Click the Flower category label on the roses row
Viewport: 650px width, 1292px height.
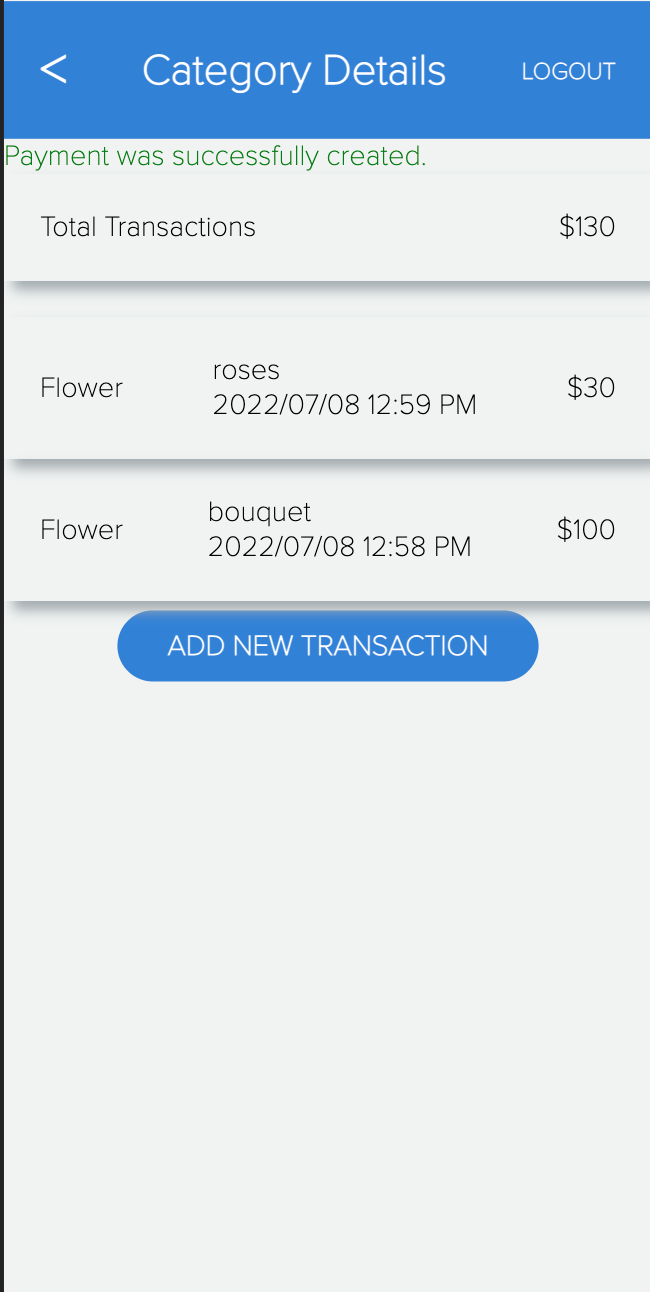point(81,387)
